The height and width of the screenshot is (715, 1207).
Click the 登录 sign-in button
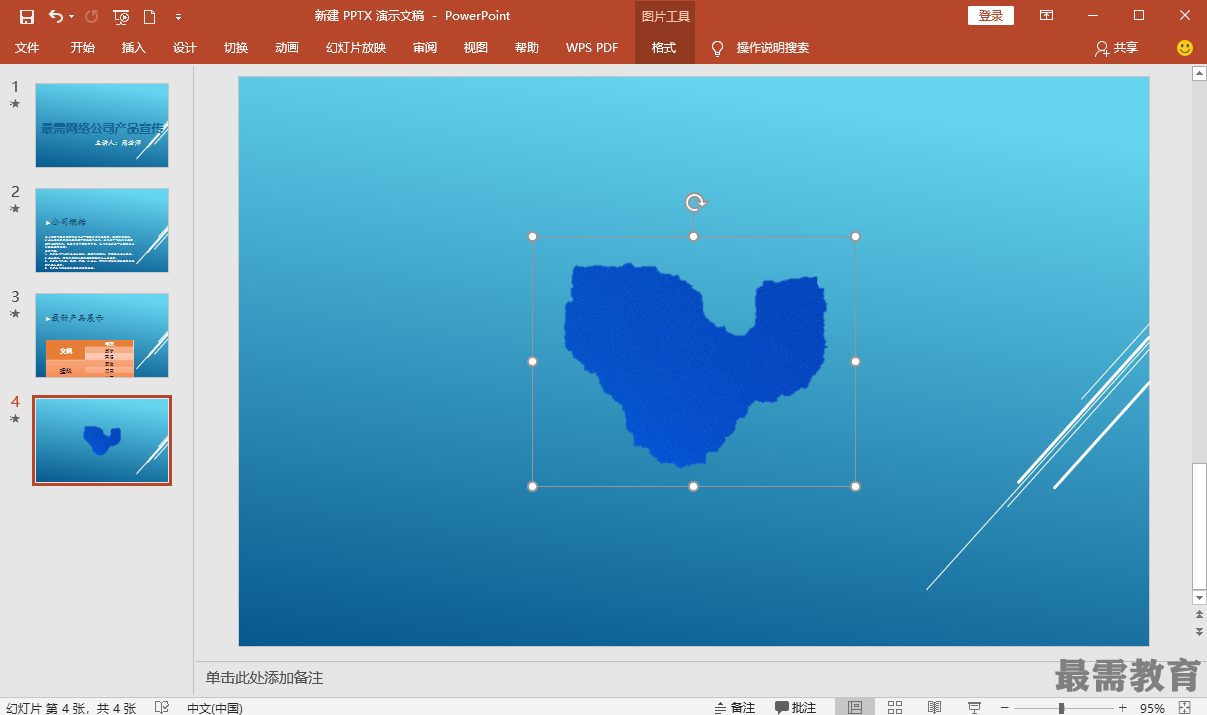point(991,16)
